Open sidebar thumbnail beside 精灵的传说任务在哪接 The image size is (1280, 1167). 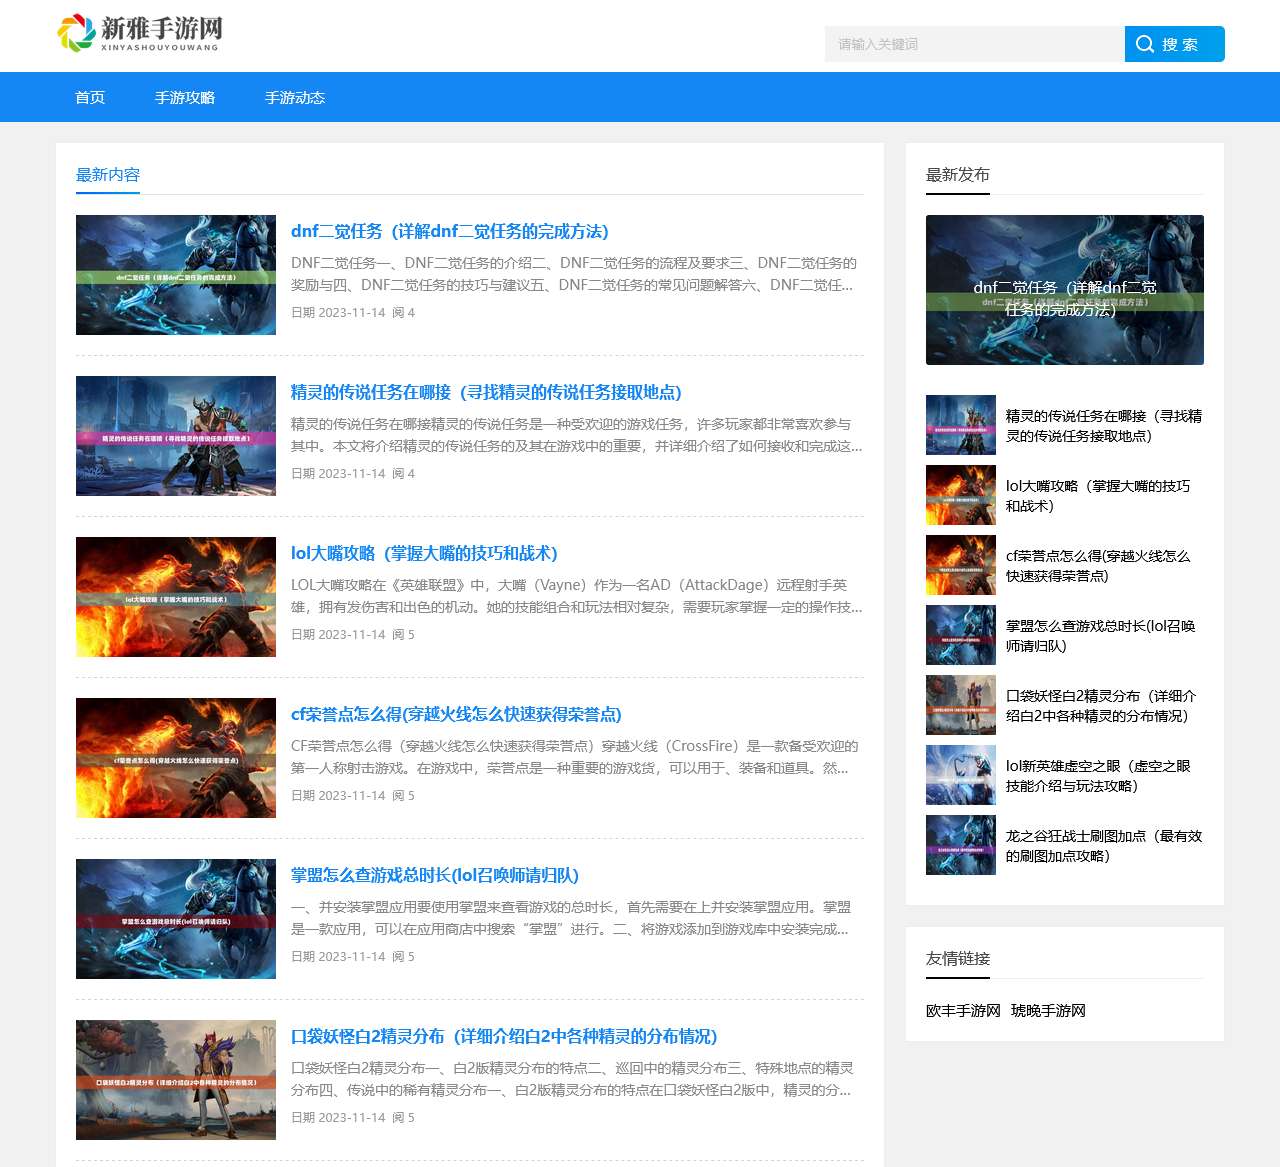click(x=961, y=425)
